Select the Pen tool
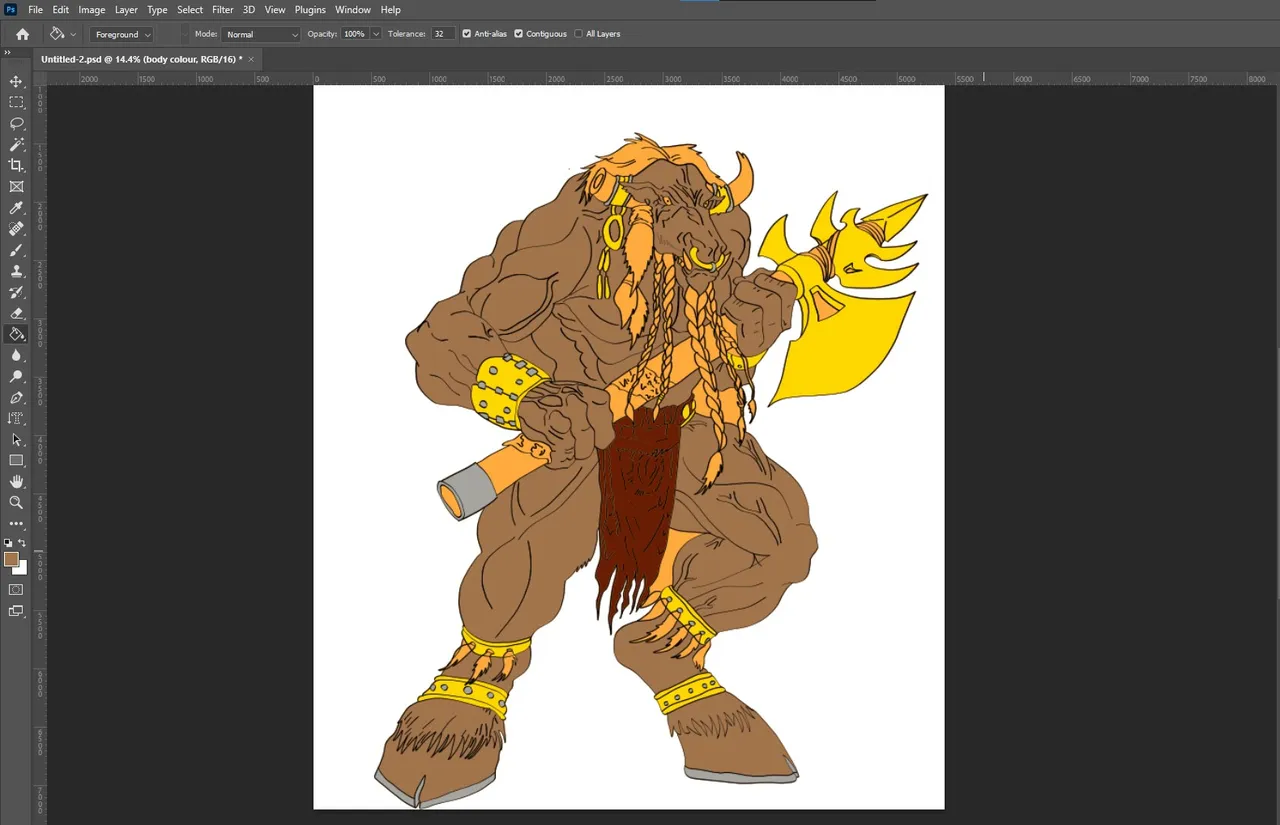Viewport: 1280px width, 825px height. point(16,398)
